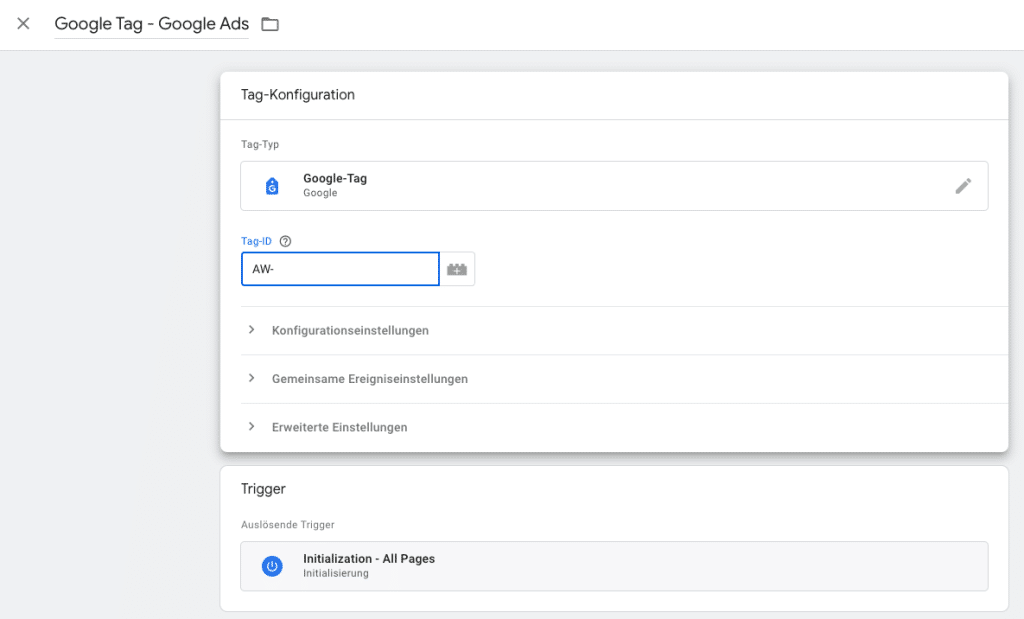This screenshot has width=1024, height=619.
Task: Select the Initialisierung trigger subtitle text
Action: tap(335, 573)
